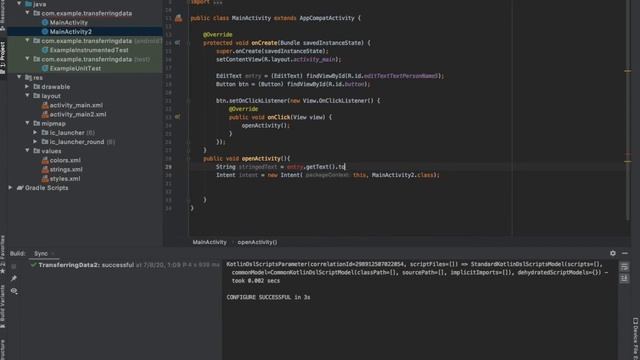This screenshot has width=640, height=360.
Task: Click the Build panel label
Action: click(x=18, y=253)
